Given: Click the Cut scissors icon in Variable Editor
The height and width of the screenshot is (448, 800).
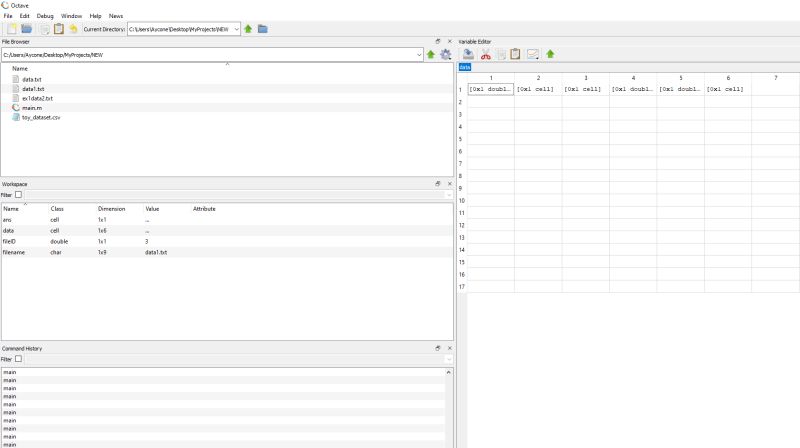Looking at the screenshot, I should 486,54.
